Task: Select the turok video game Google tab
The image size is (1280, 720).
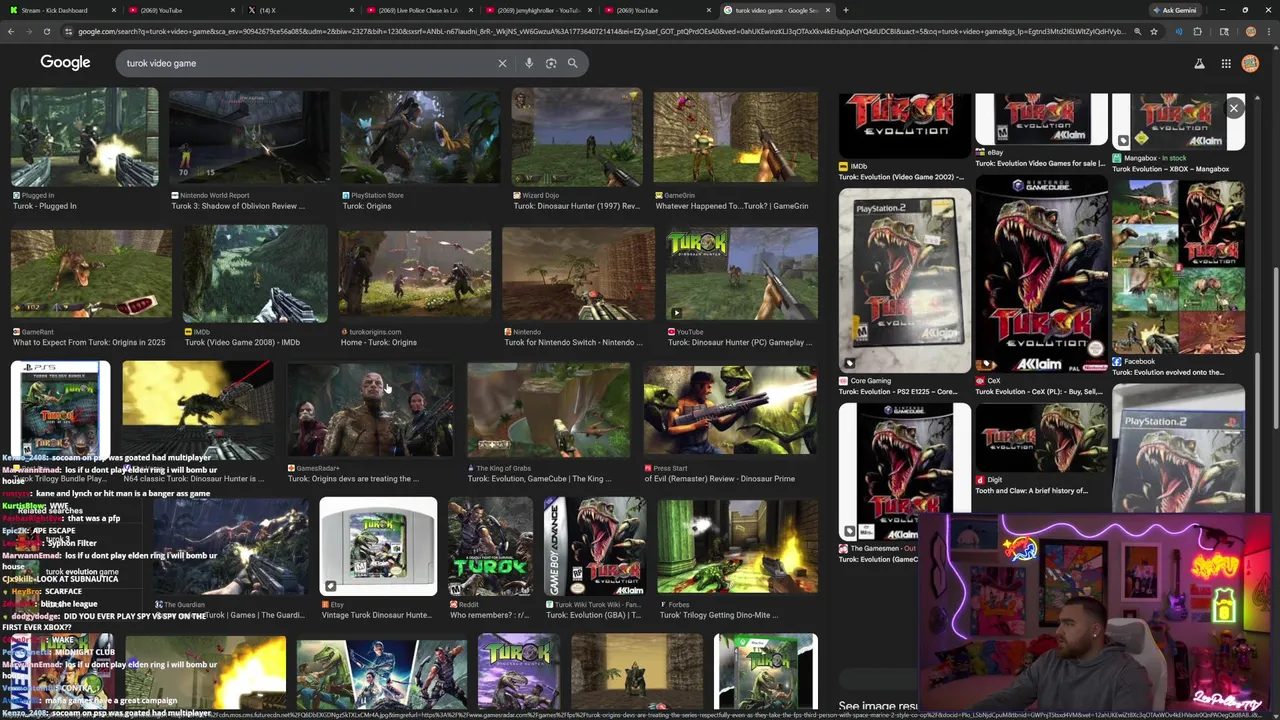Action: 777,10
